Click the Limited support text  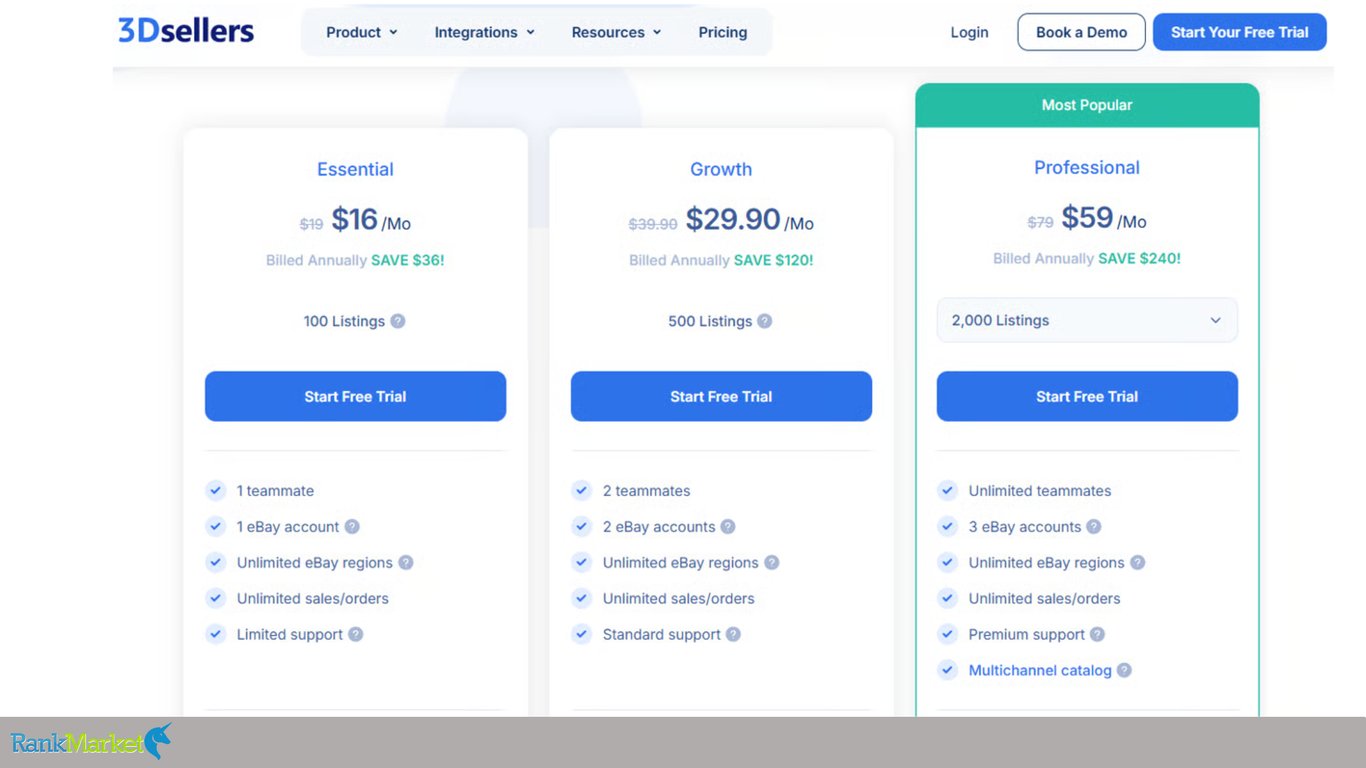[290, 635]
